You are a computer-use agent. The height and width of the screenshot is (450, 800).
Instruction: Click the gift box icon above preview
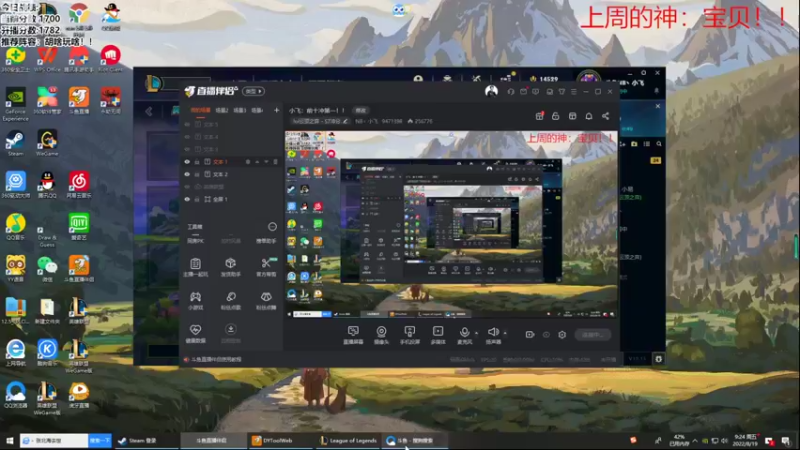(x=539, y=116)
